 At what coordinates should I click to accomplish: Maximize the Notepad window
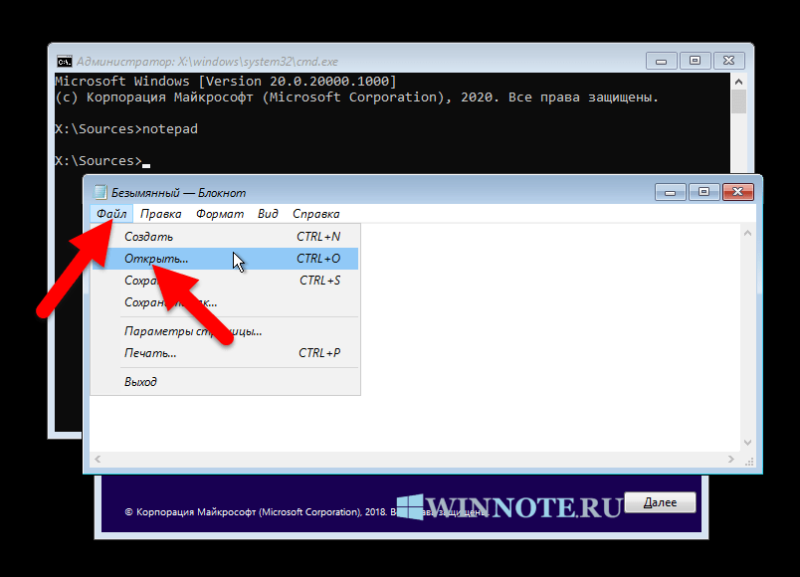[704, 192]
